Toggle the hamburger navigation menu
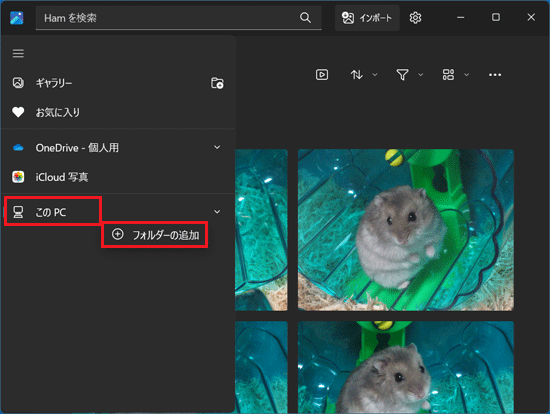 pyautogui.click(x=18, y=54)
